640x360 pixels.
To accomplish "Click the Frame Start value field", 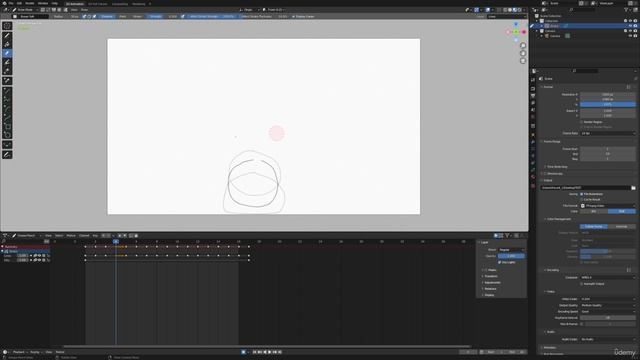I will click(x=608, y=149).
